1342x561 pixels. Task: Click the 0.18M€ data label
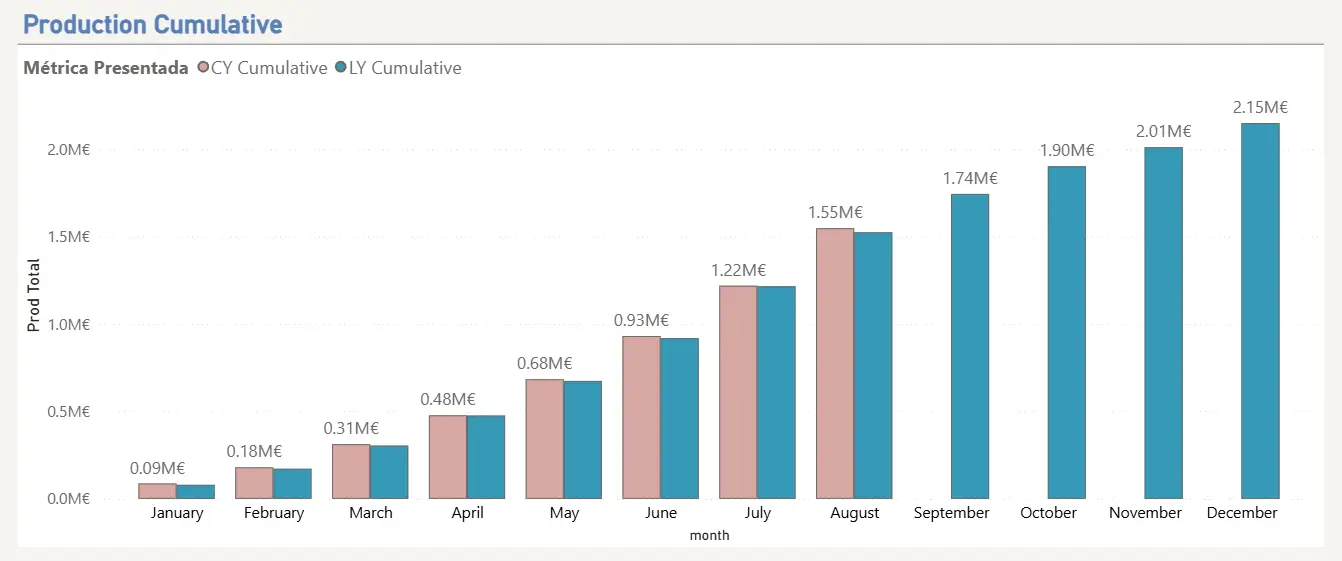[254, 451]
